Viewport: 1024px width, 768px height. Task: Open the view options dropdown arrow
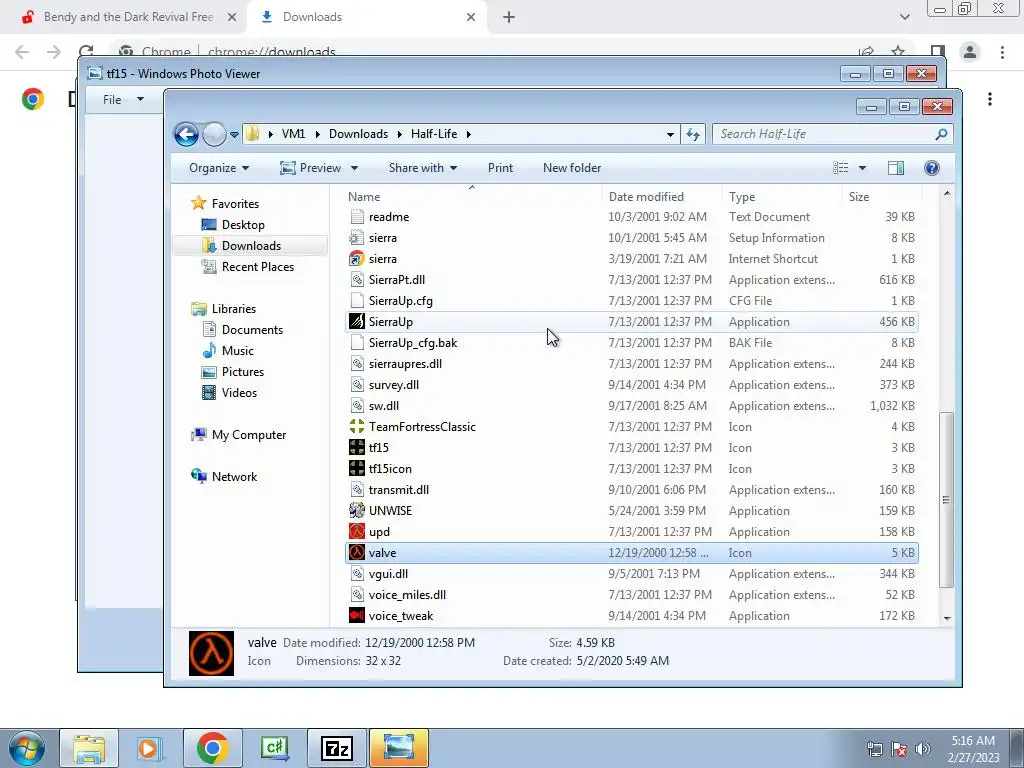[x=862, y=168]
